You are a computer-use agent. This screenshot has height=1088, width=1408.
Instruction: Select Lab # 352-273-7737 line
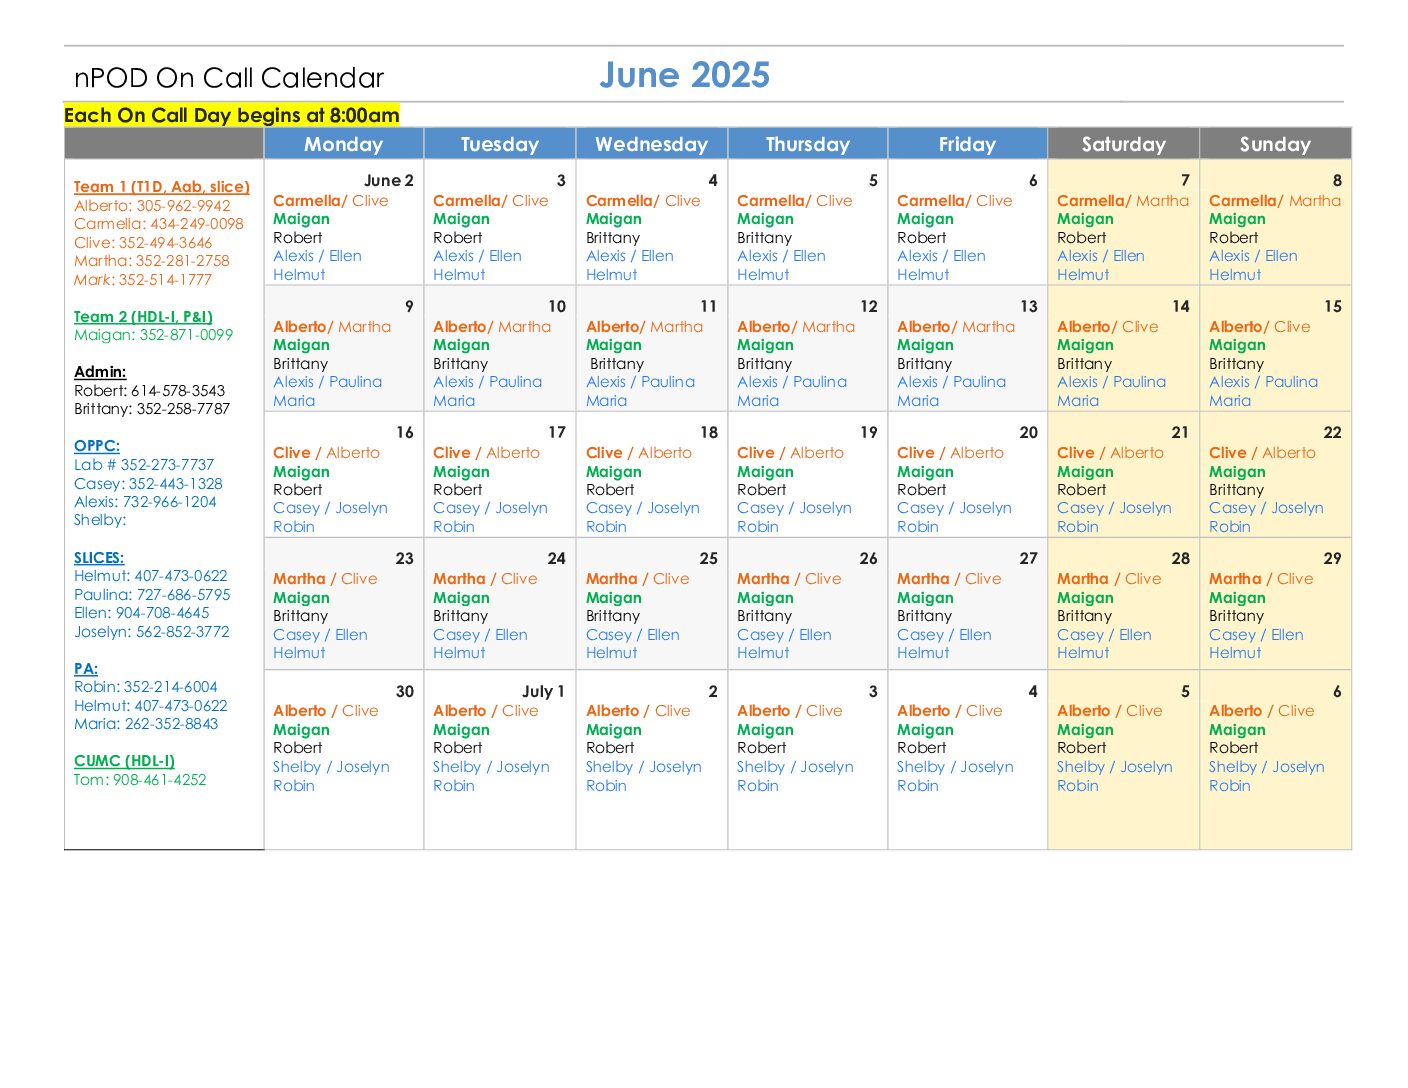click(x=144, y=465)
